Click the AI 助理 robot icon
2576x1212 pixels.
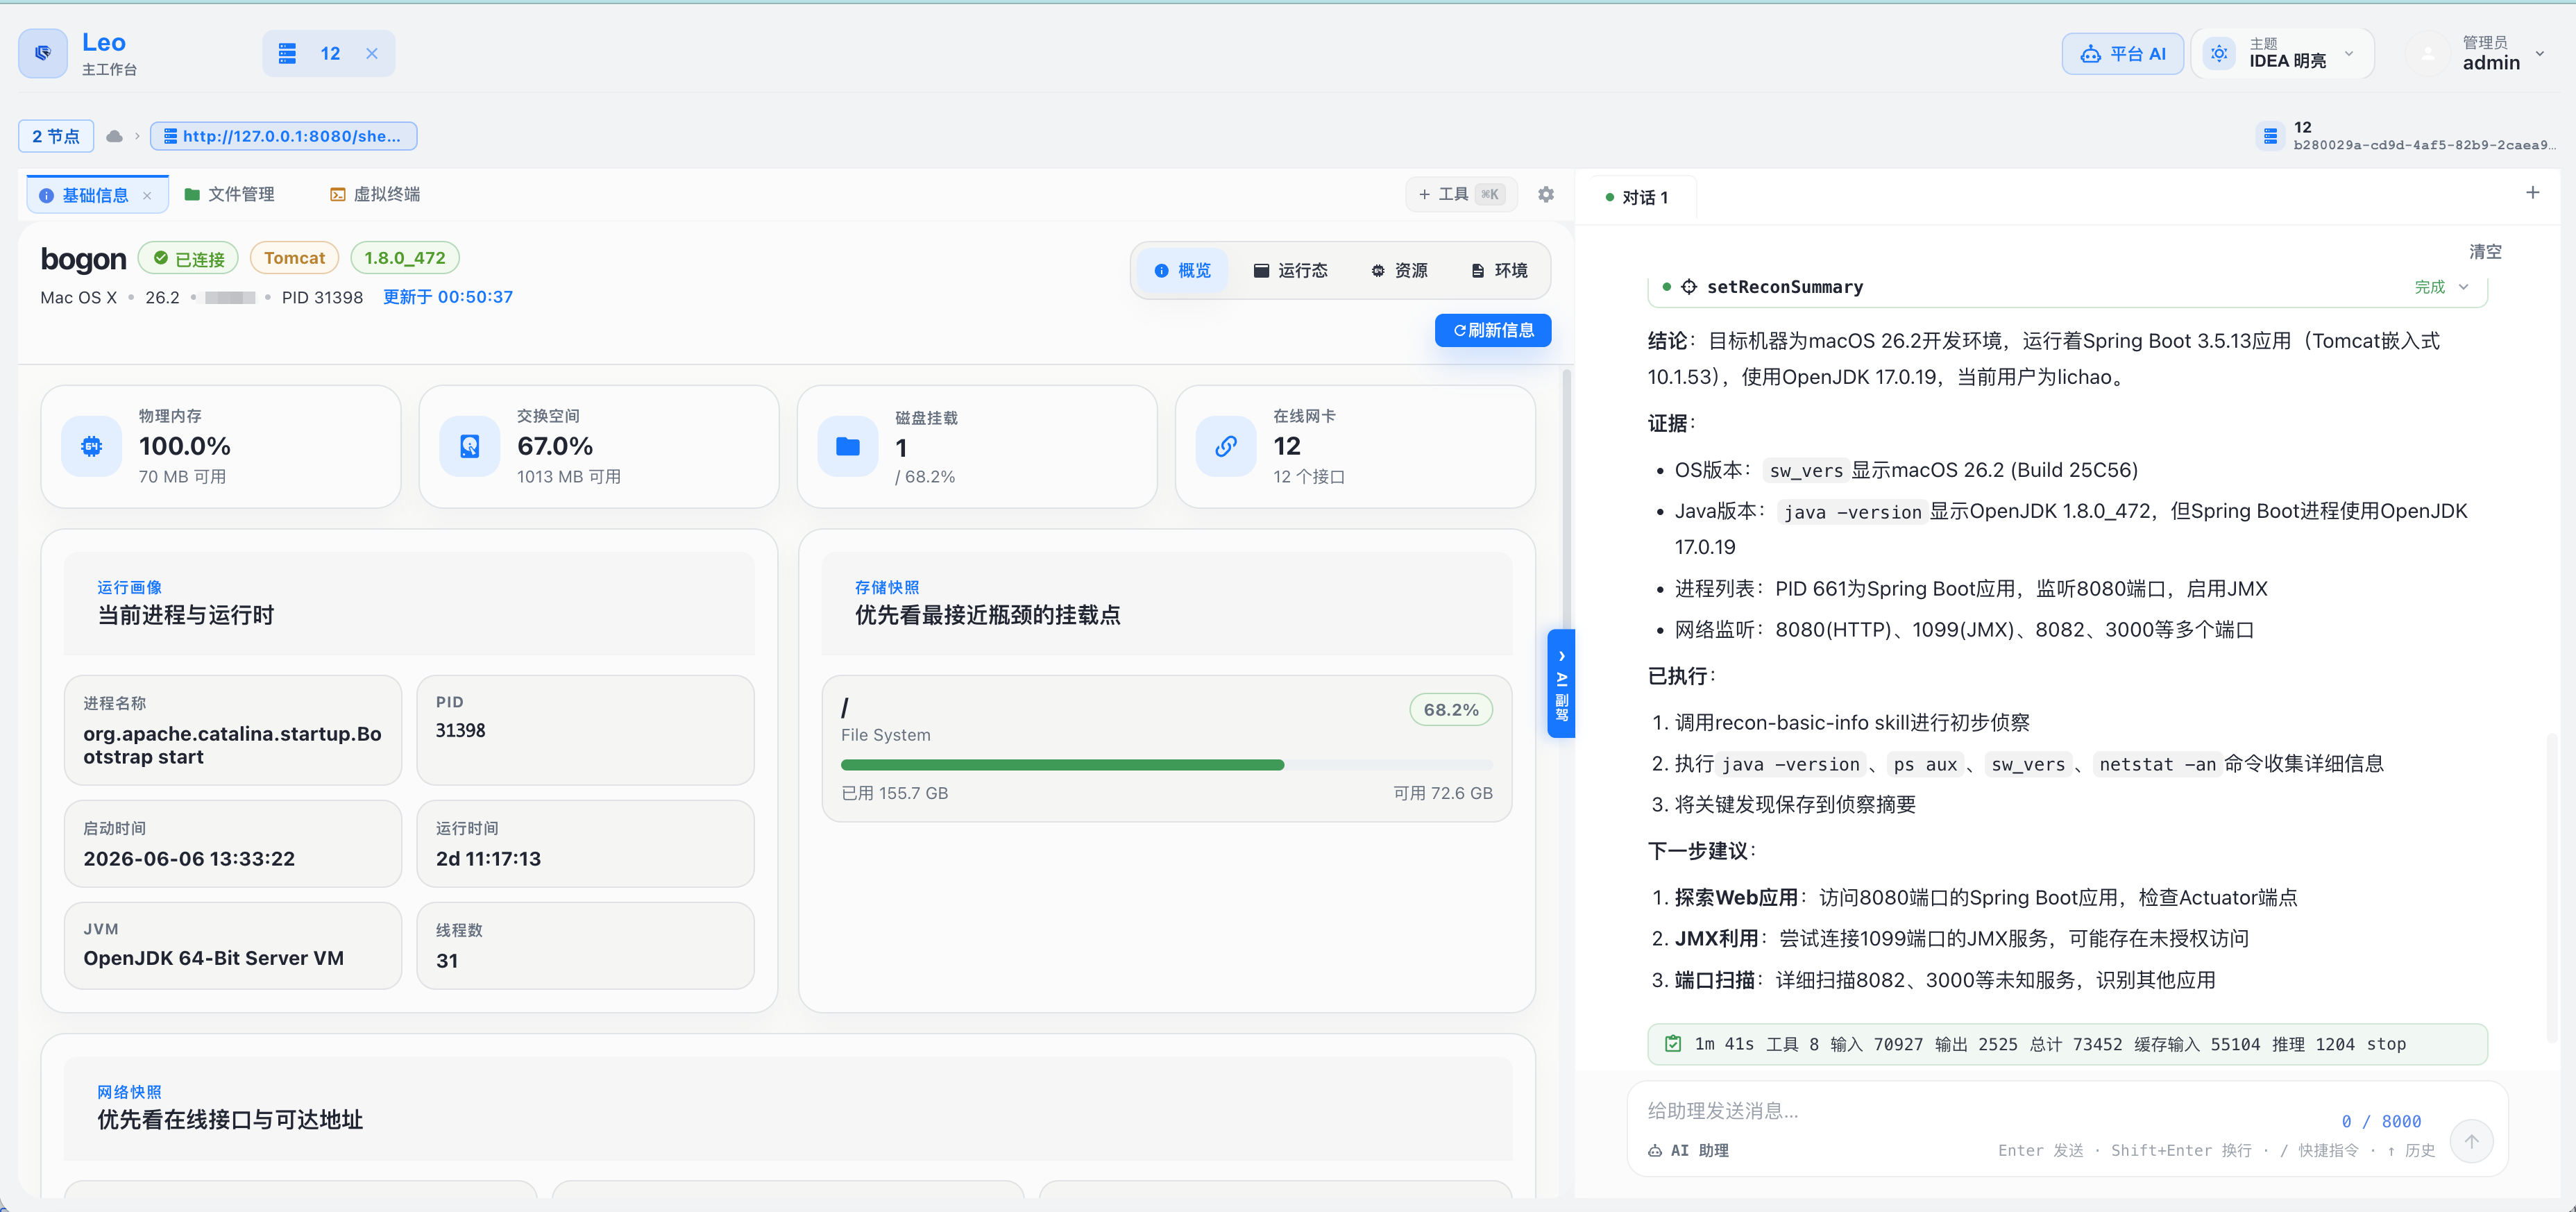click(1656, 1151)
